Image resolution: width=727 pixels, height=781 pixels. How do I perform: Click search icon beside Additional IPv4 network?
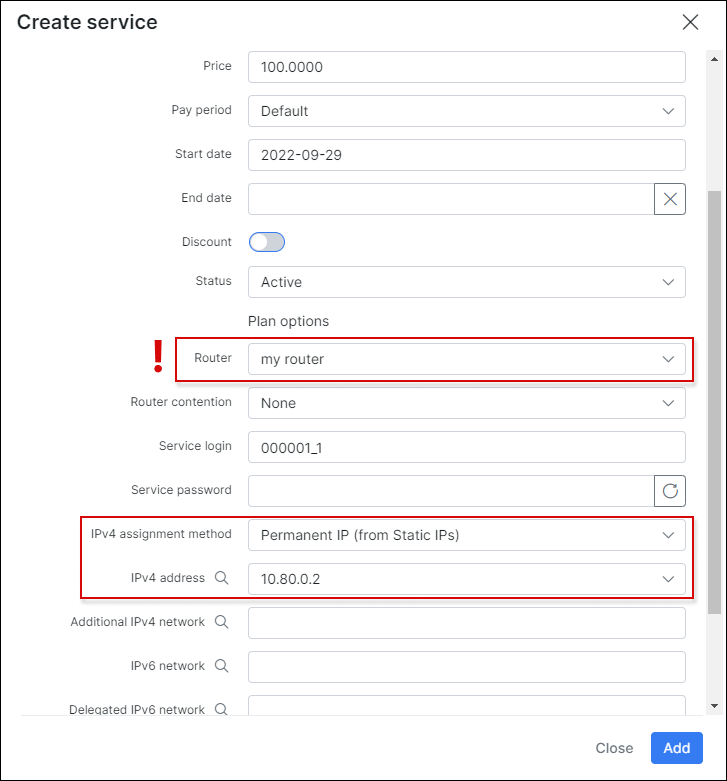click(221, 622)
